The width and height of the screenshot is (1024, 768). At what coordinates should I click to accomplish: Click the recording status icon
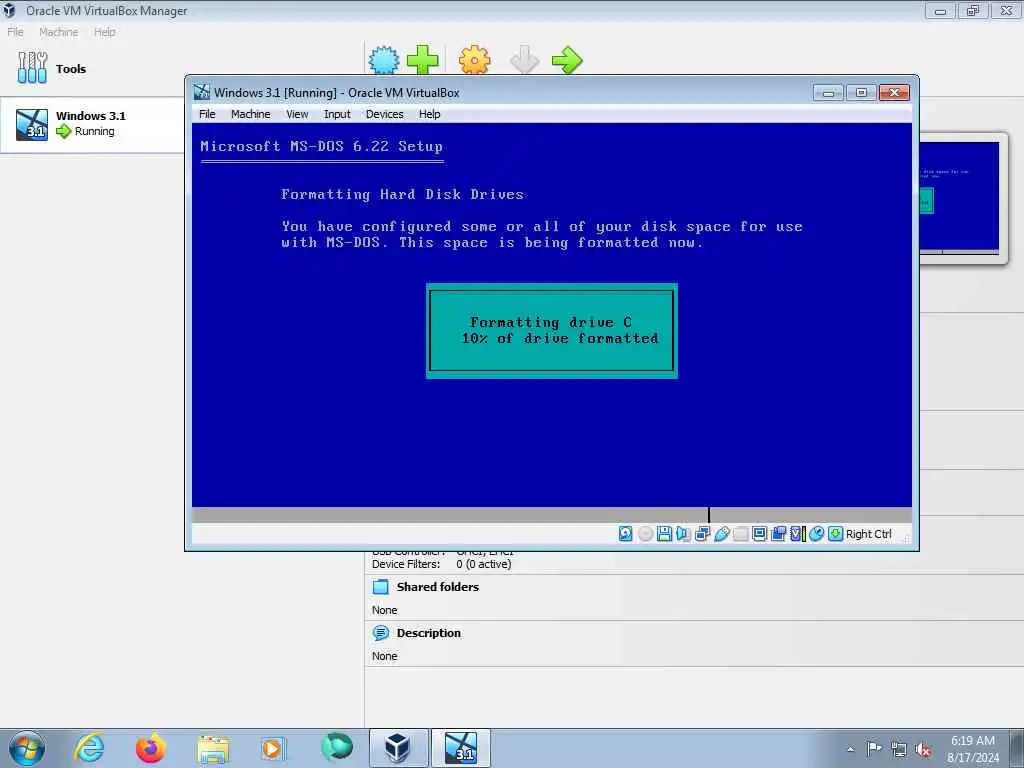pos(778,534)
